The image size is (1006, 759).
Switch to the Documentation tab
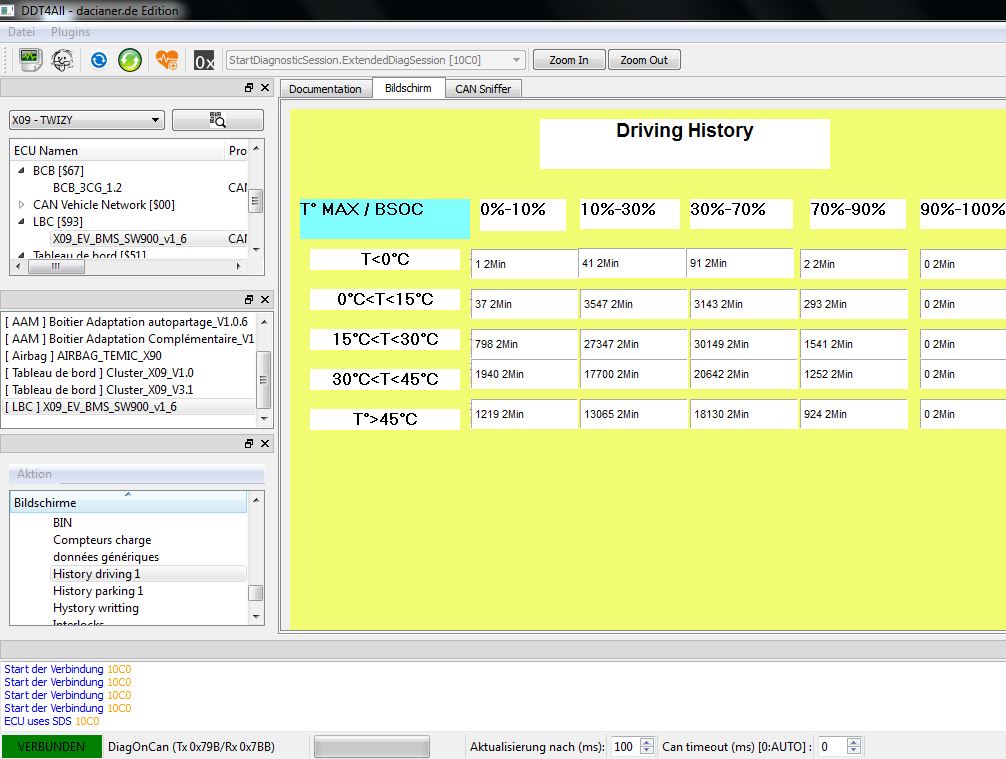point(325,89)
